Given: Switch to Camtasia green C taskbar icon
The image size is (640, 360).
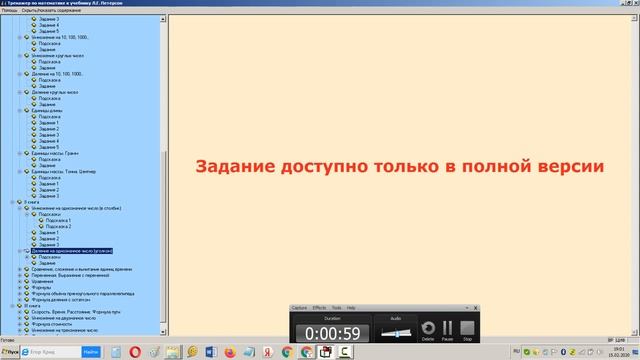Looking at the screenshot, I should [344, 352].
